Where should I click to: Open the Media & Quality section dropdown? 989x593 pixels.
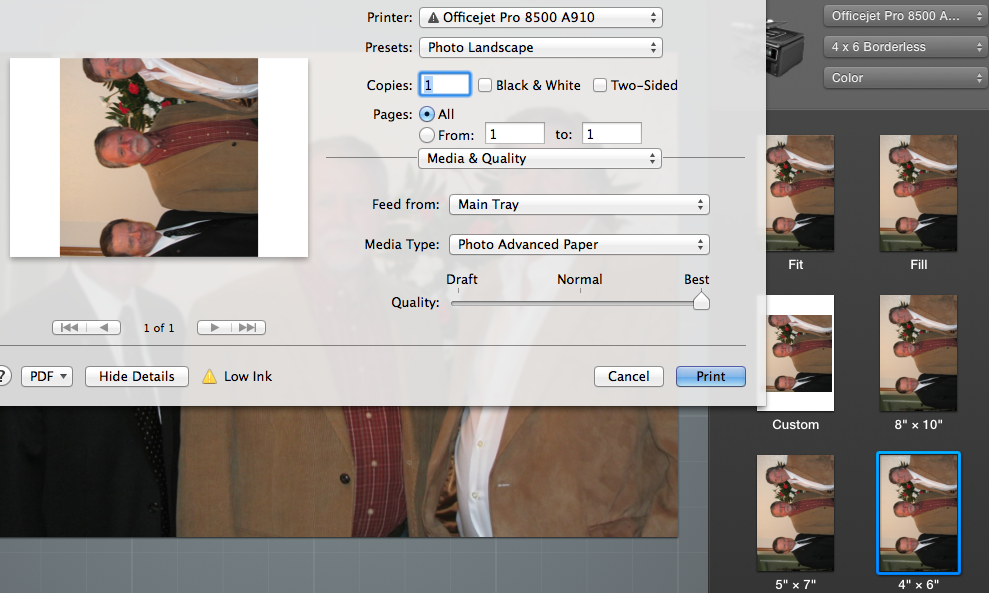(540, 158)
